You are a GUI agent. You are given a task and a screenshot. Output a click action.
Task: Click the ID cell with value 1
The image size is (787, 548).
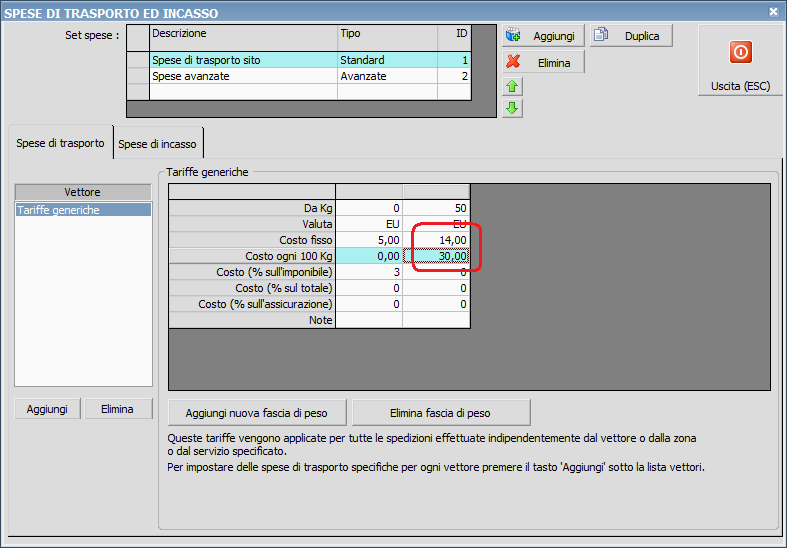[x=454, y=60]
